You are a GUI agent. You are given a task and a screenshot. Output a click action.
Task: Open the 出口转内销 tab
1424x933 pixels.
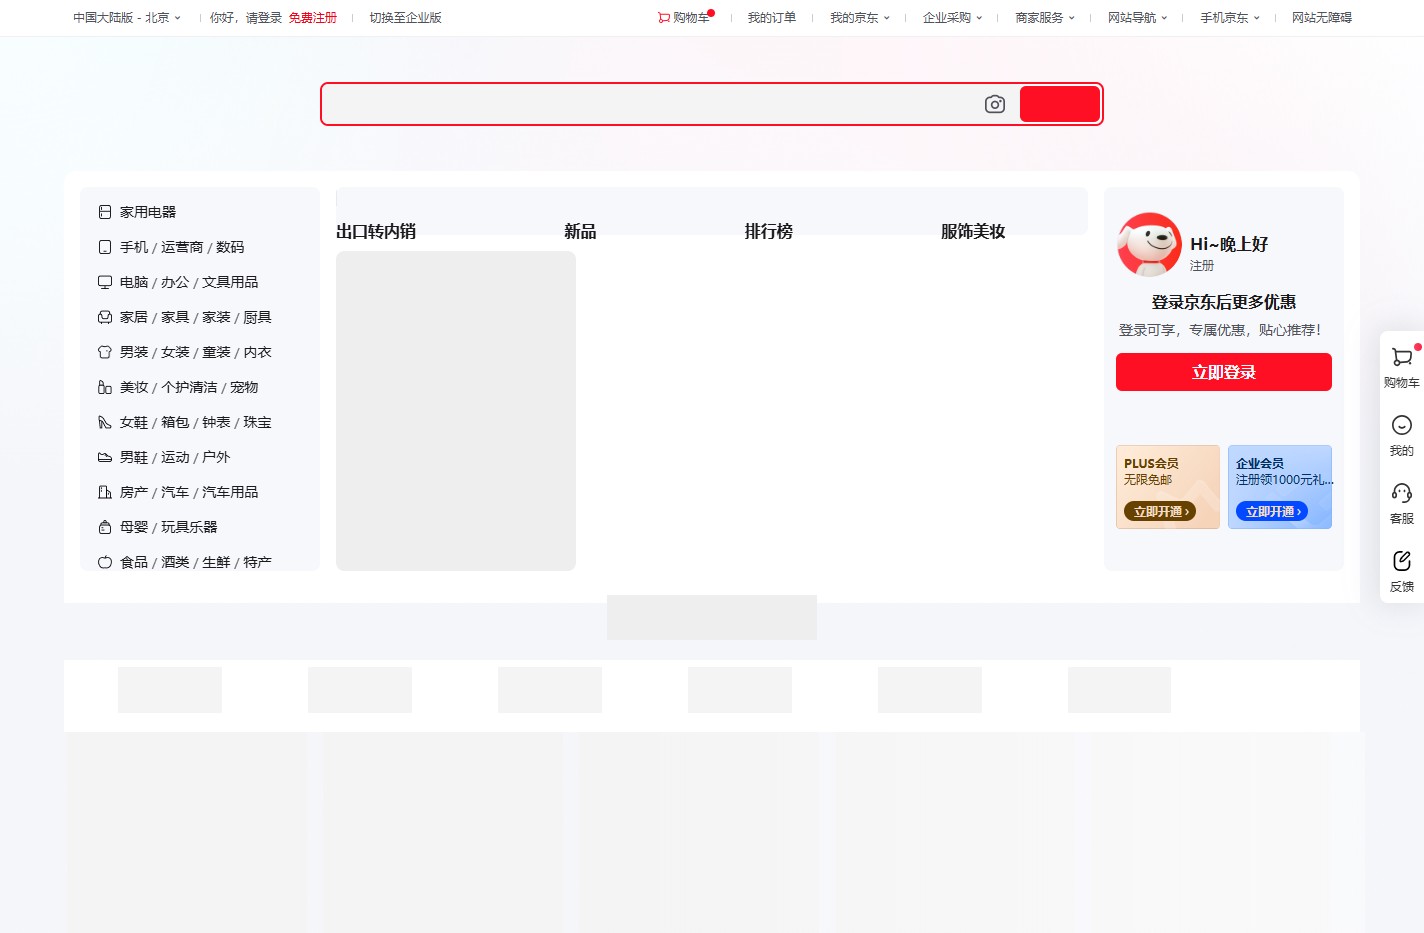coord(376,231)
